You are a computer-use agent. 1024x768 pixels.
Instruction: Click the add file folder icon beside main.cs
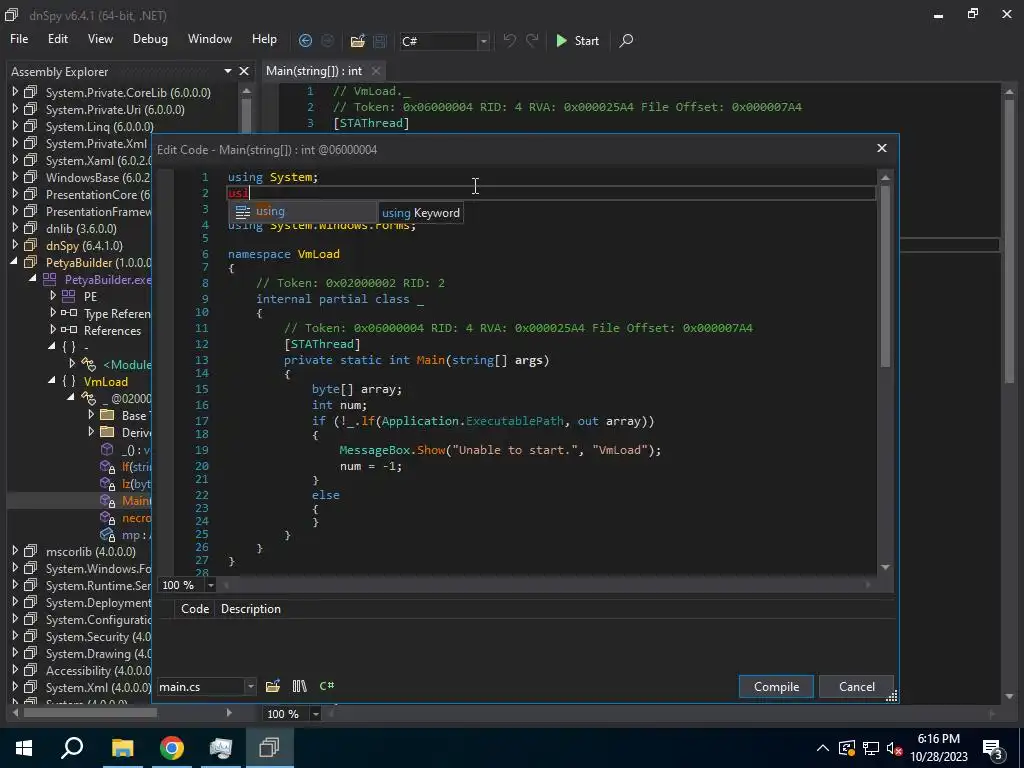point(273,686)
